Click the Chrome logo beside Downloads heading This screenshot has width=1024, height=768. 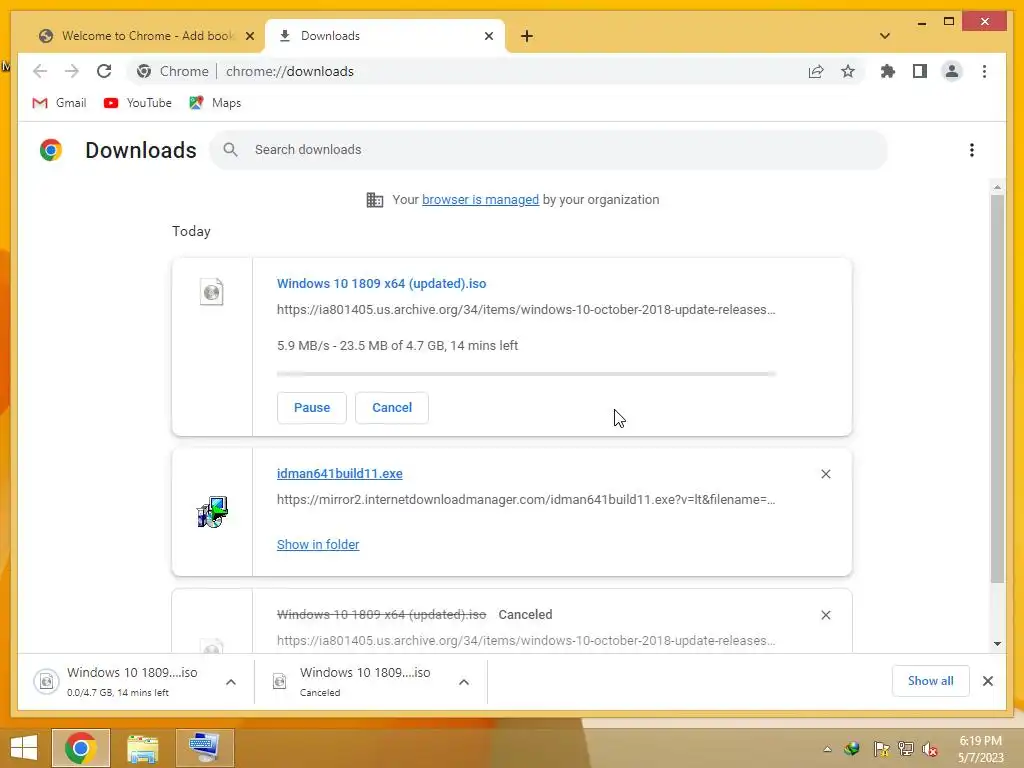[51, 150]
